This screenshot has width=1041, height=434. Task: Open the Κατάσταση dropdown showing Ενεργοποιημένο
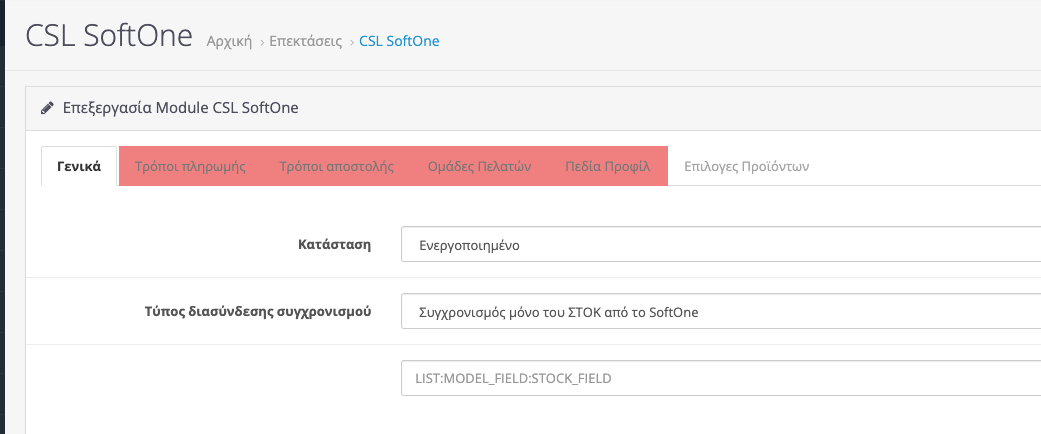[721, 244]
